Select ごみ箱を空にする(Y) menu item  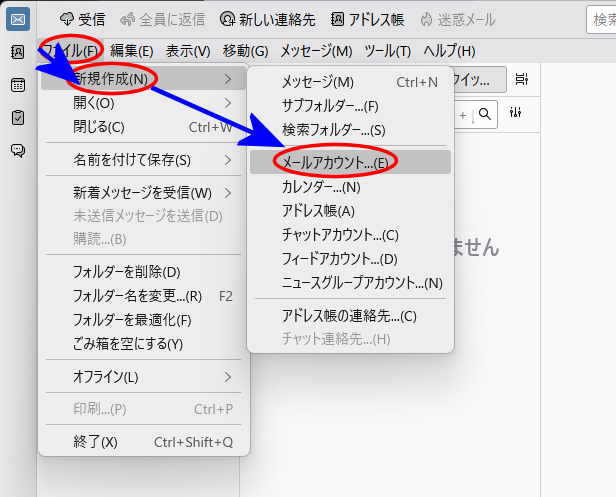click(x=128, y=343)
